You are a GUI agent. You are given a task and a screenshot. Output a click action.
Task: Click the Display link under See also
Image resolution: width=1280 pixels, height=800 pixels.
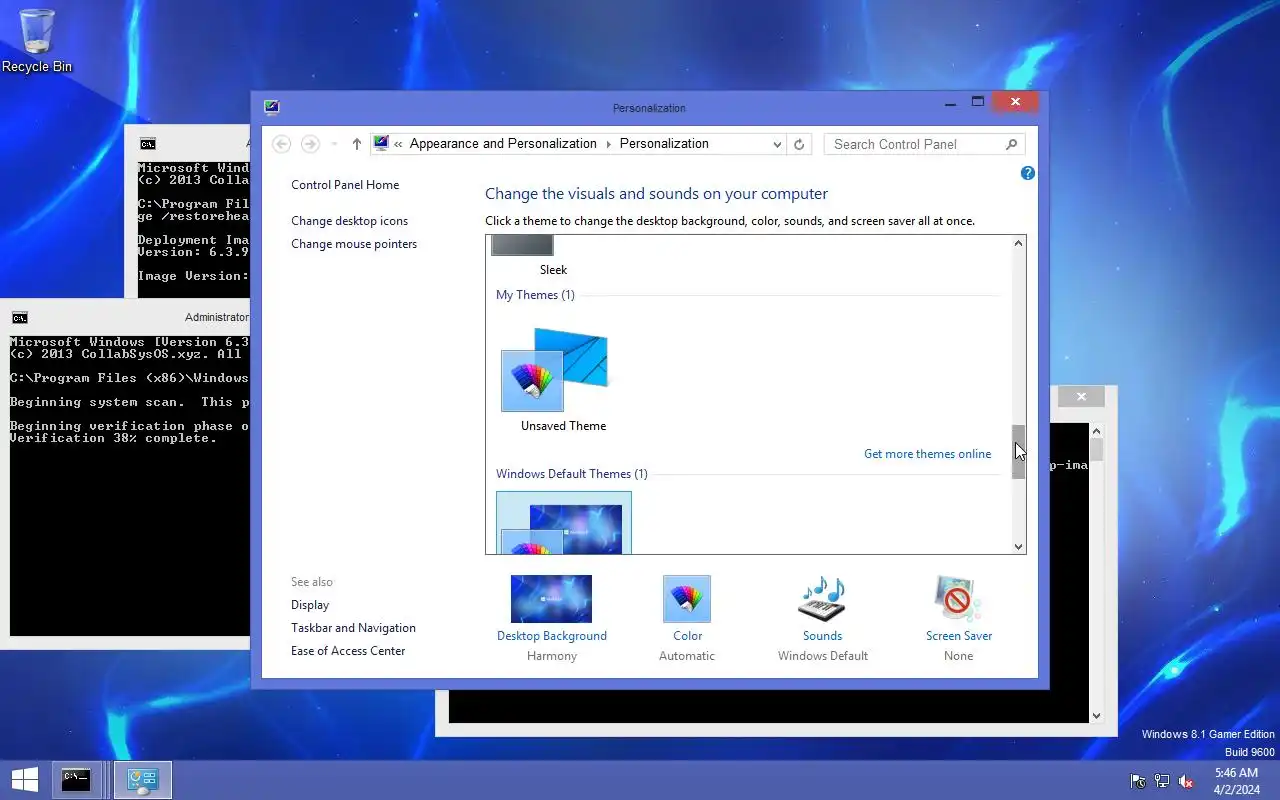pos(310,605)
